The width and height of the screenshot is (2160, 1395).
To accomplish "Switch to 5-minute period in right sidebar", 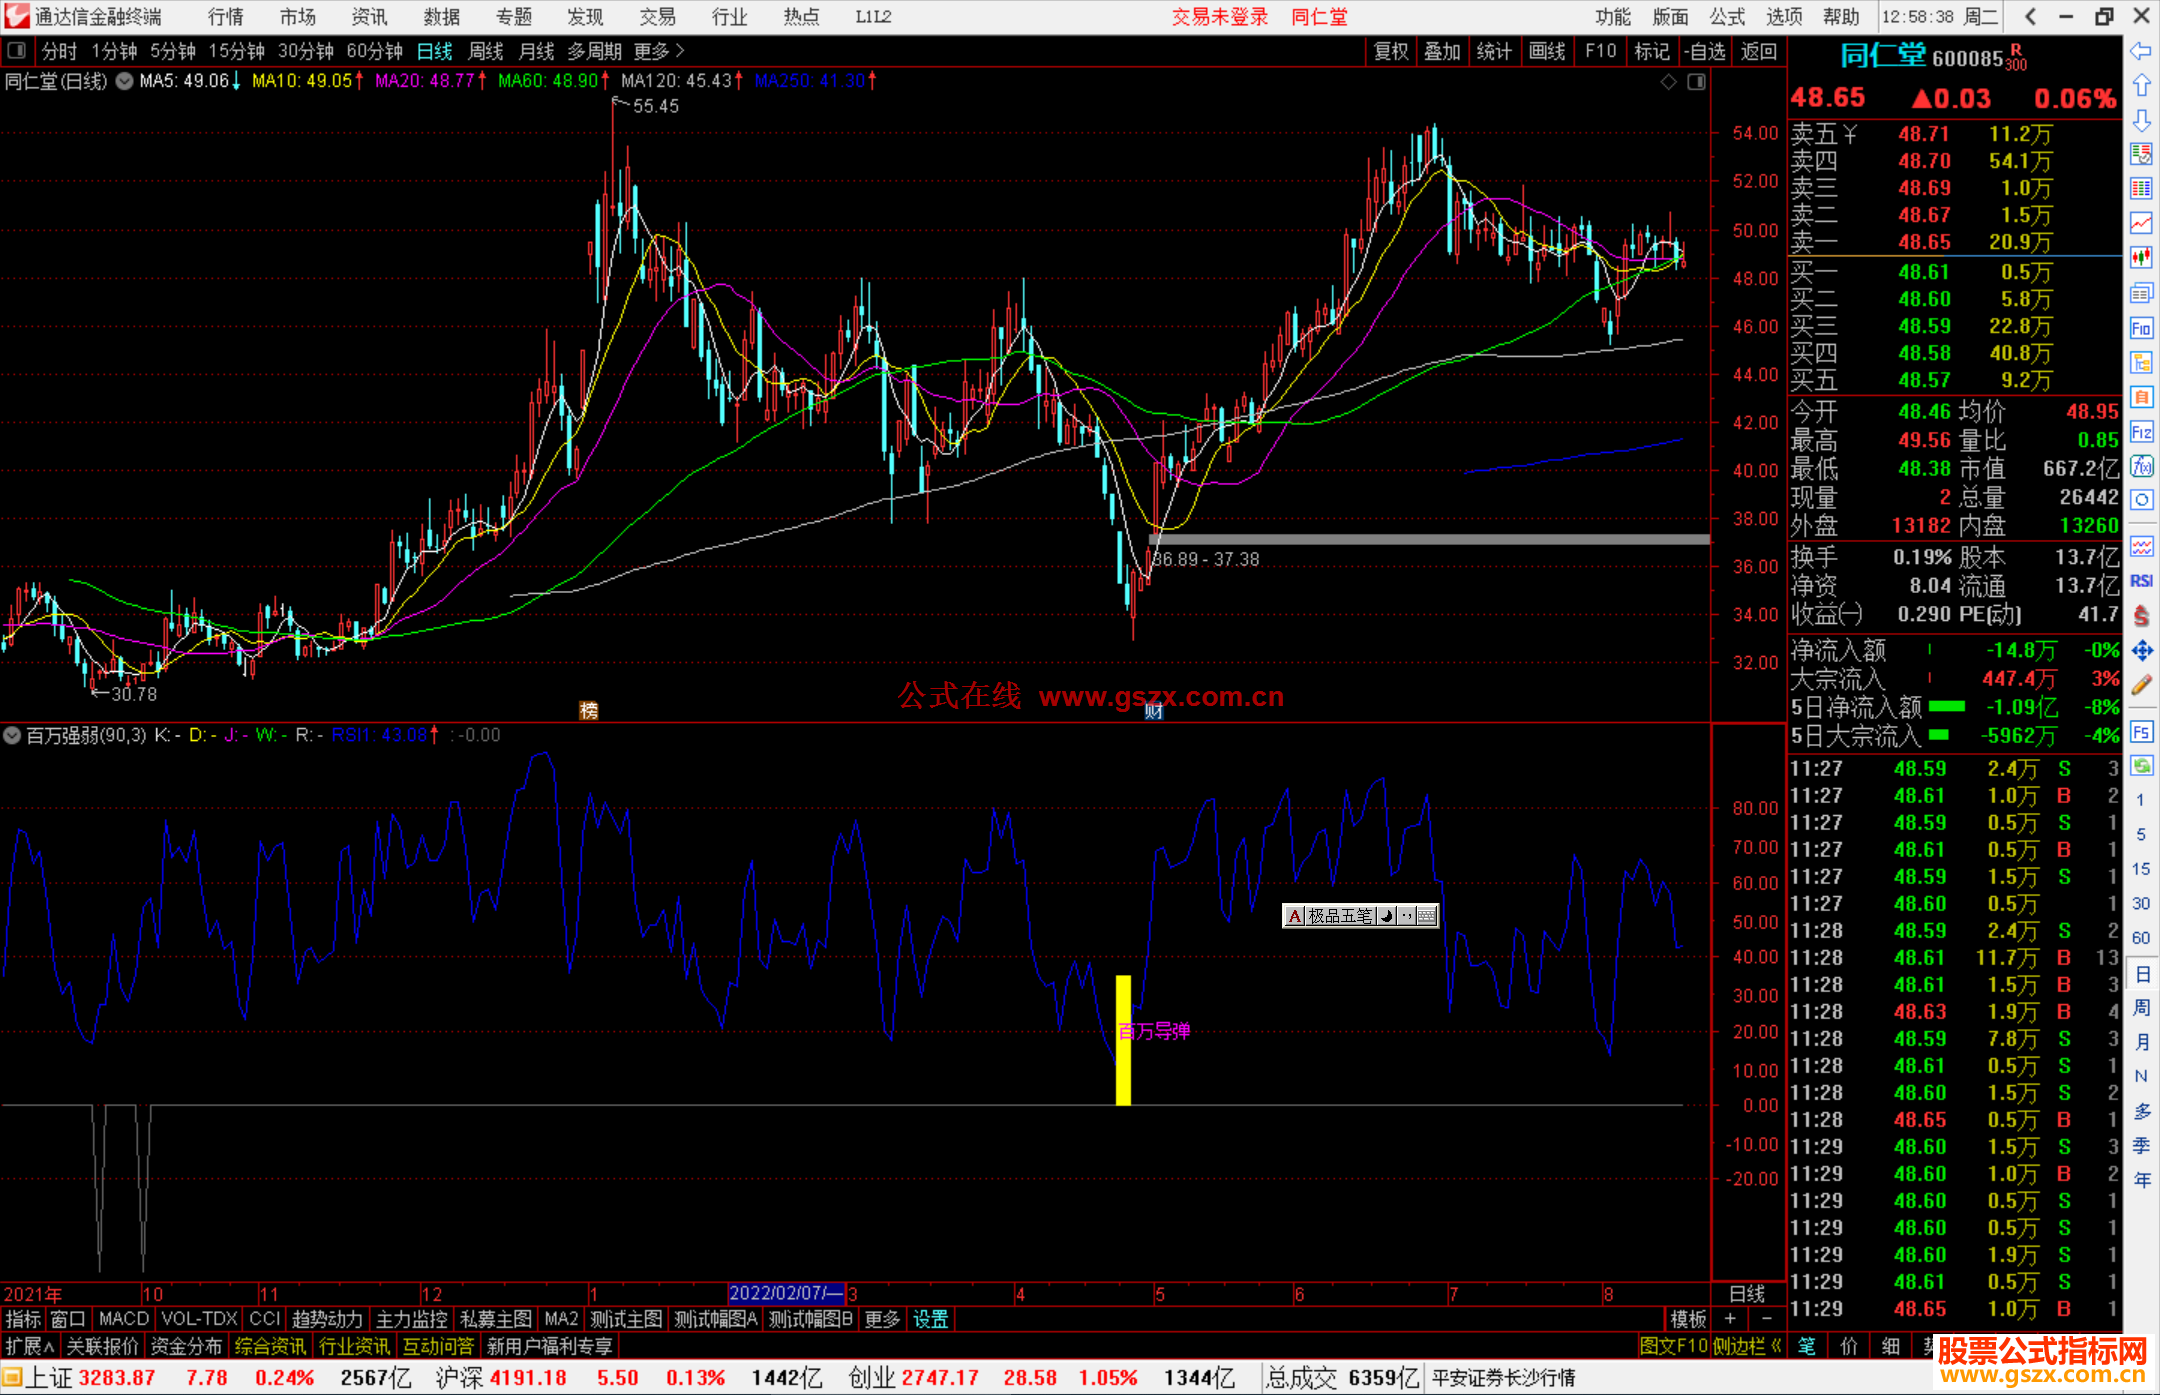I will pyautogui.click(x=2141, y=835).
